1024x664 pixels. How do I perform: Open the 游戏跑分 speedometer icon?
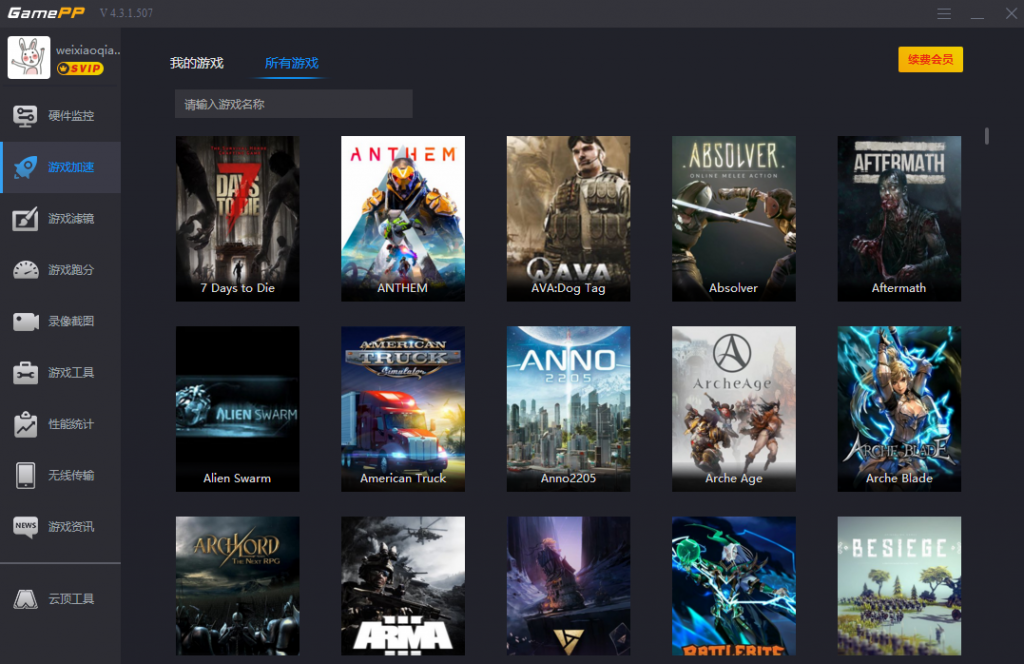click(x=25, y=270)
